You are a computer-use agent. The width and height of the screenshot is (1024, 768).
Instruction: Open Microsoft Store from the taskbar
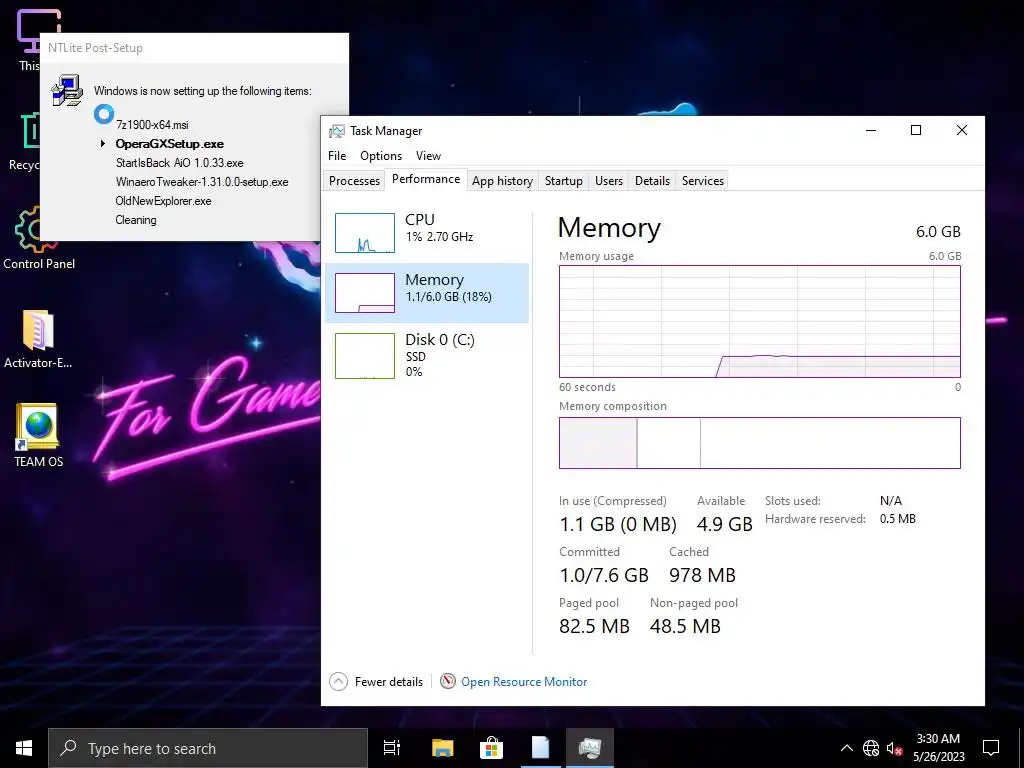click(491, 748)
